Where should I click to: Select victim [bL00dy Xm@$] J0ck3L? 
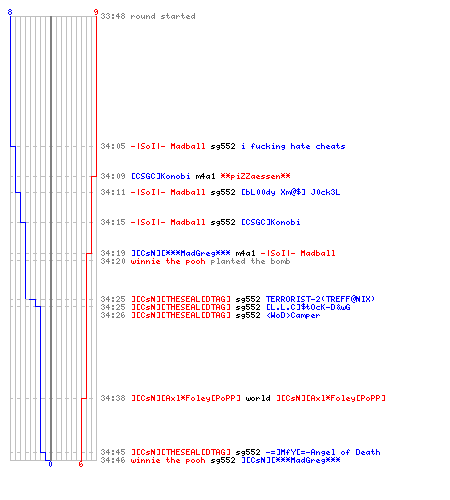tap(291, 192)
